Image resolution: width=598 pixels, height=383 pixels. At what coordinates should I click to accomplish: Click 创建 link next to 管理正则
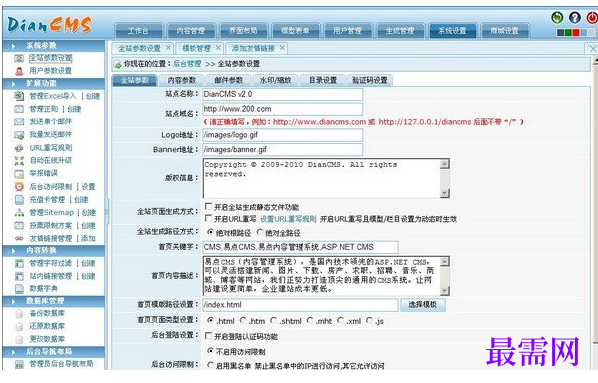[74, 109]
